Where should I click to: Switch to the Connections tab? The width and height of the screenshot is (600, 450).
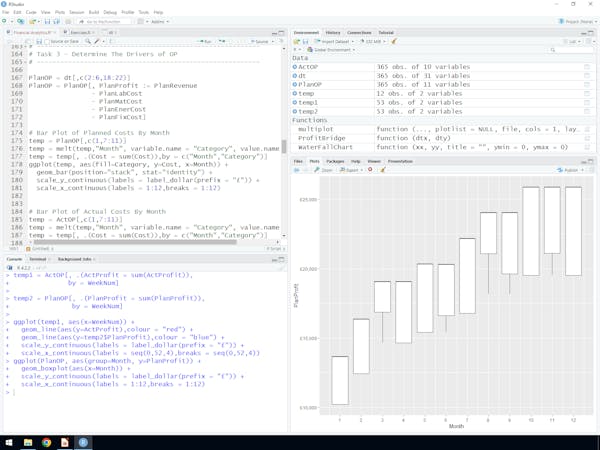pos(359,33)
